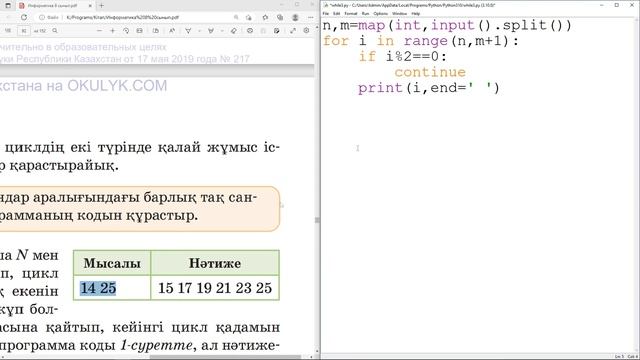Activate Read aloud in PDF toolbar
This screenshot has width=640, height=360.
pyautogui.click(x=172, y=31)
